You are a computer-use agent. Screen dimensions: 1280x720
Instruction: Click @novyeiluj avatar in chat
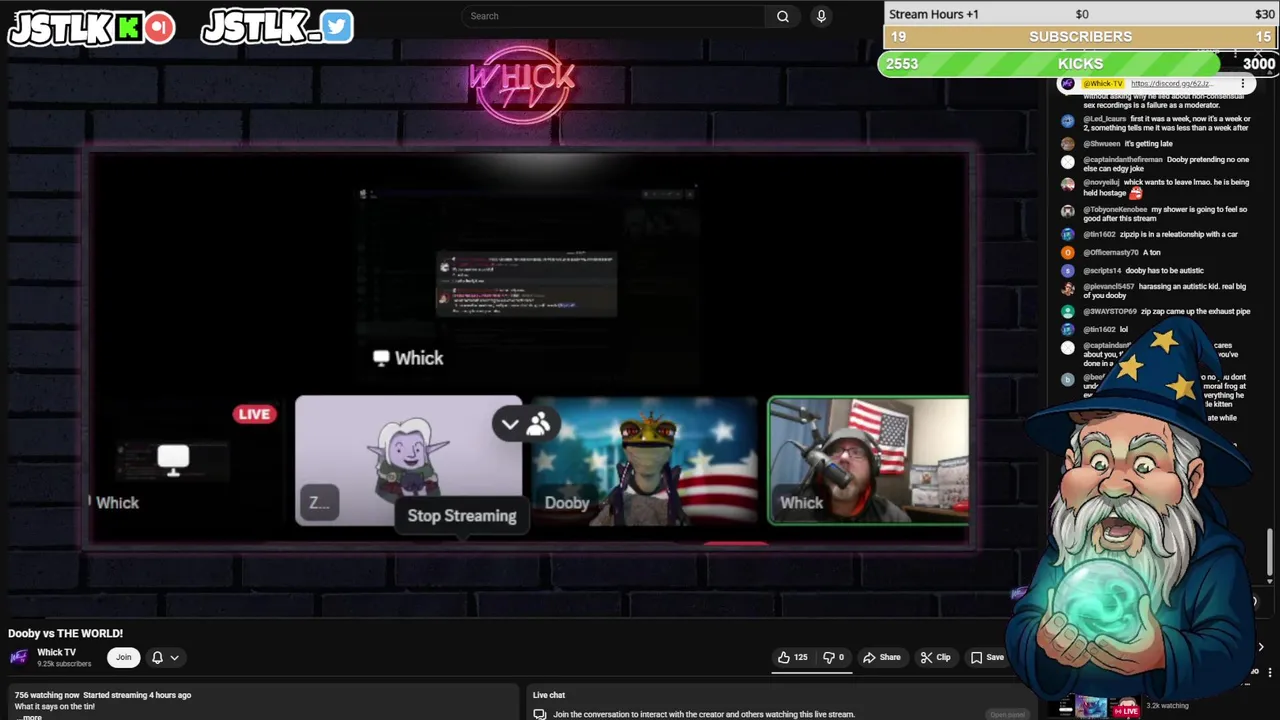(x=1067, y=185)
